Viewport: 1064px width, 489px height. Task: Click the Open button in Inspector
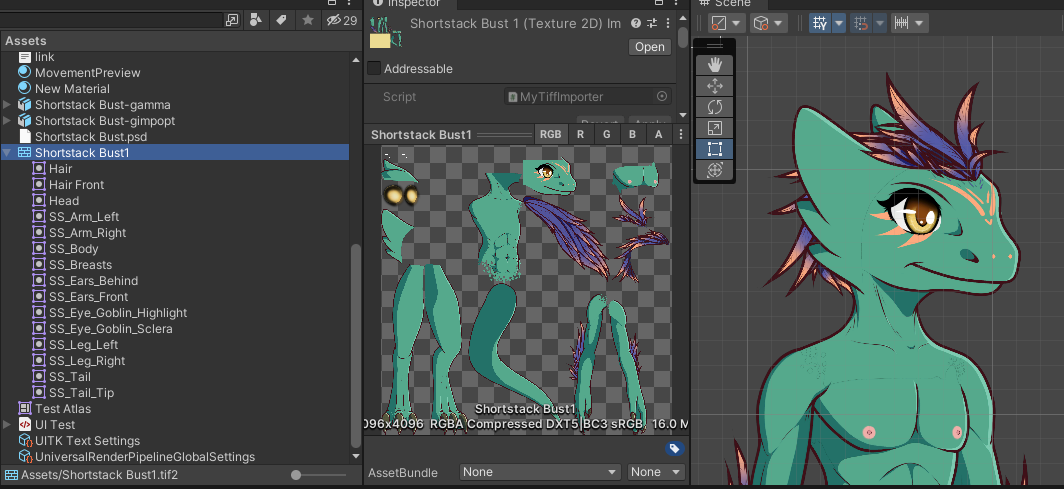coord(649,47)
